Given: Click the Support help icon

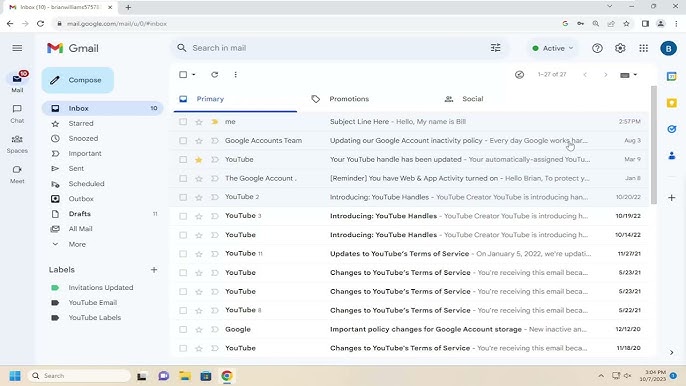Looking at the screenshot, I should pos(597,48).
